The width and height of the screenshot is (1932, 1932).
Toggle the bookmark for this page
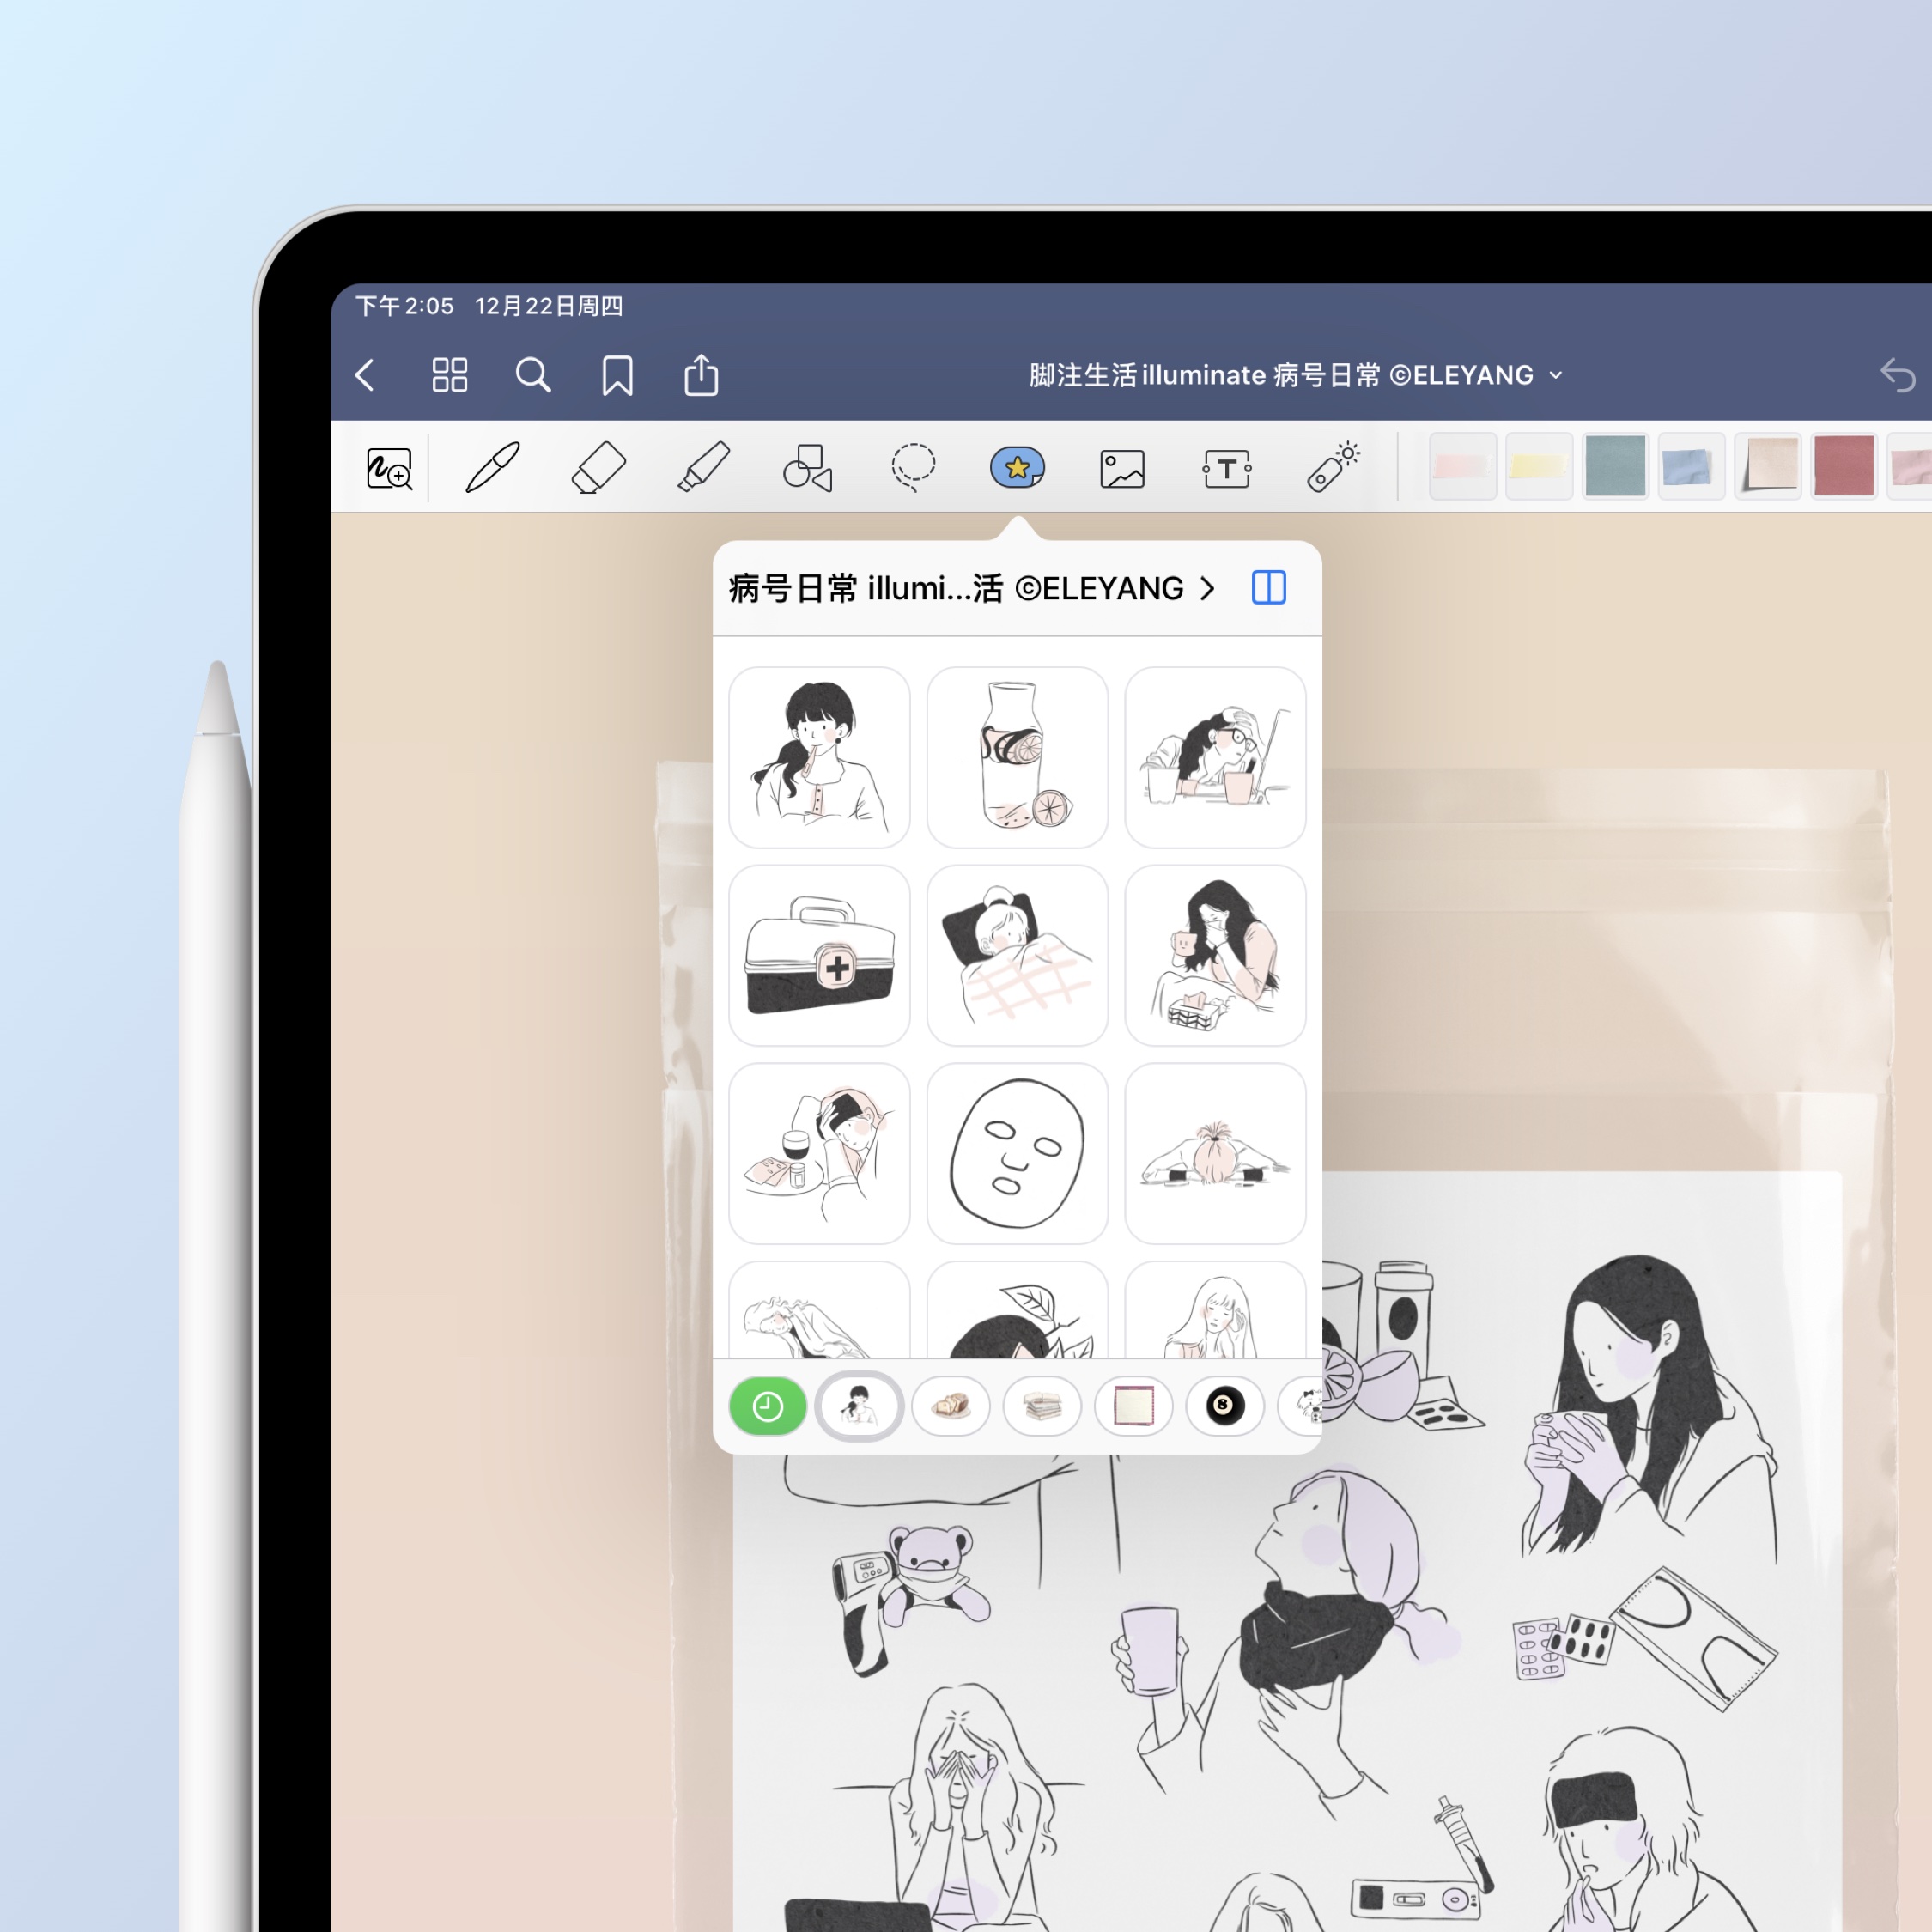[617, 376]
